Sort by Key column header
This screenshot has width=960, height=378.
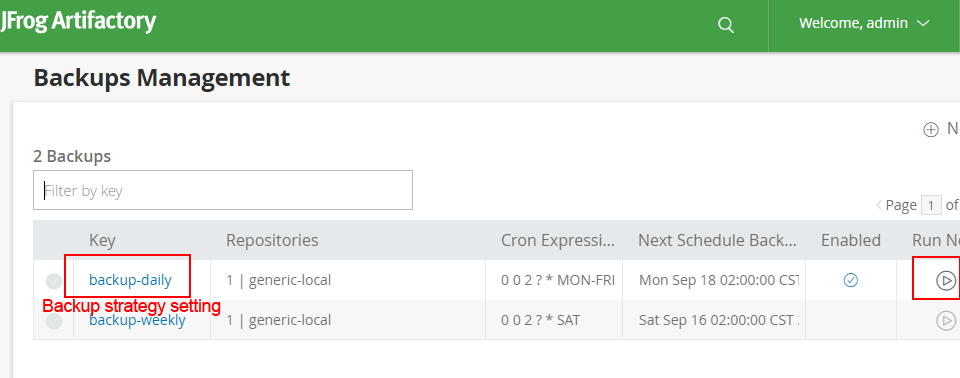coord(102,240)
